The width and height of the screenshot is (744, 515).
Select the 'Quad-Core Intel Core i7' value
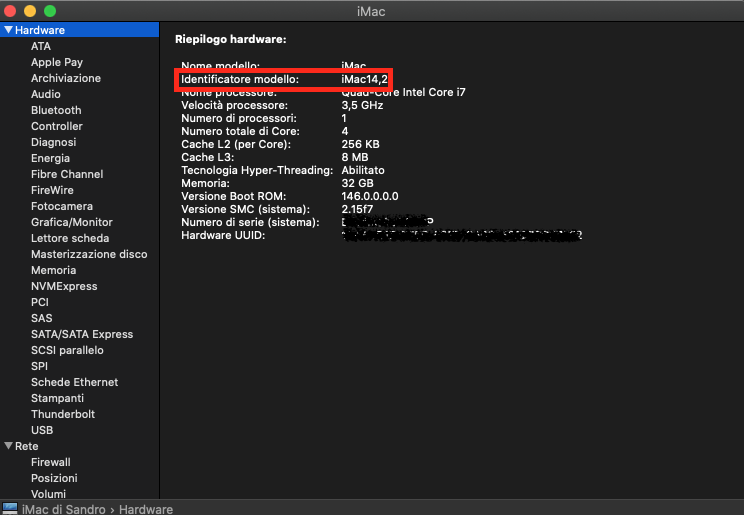[403, 92]
